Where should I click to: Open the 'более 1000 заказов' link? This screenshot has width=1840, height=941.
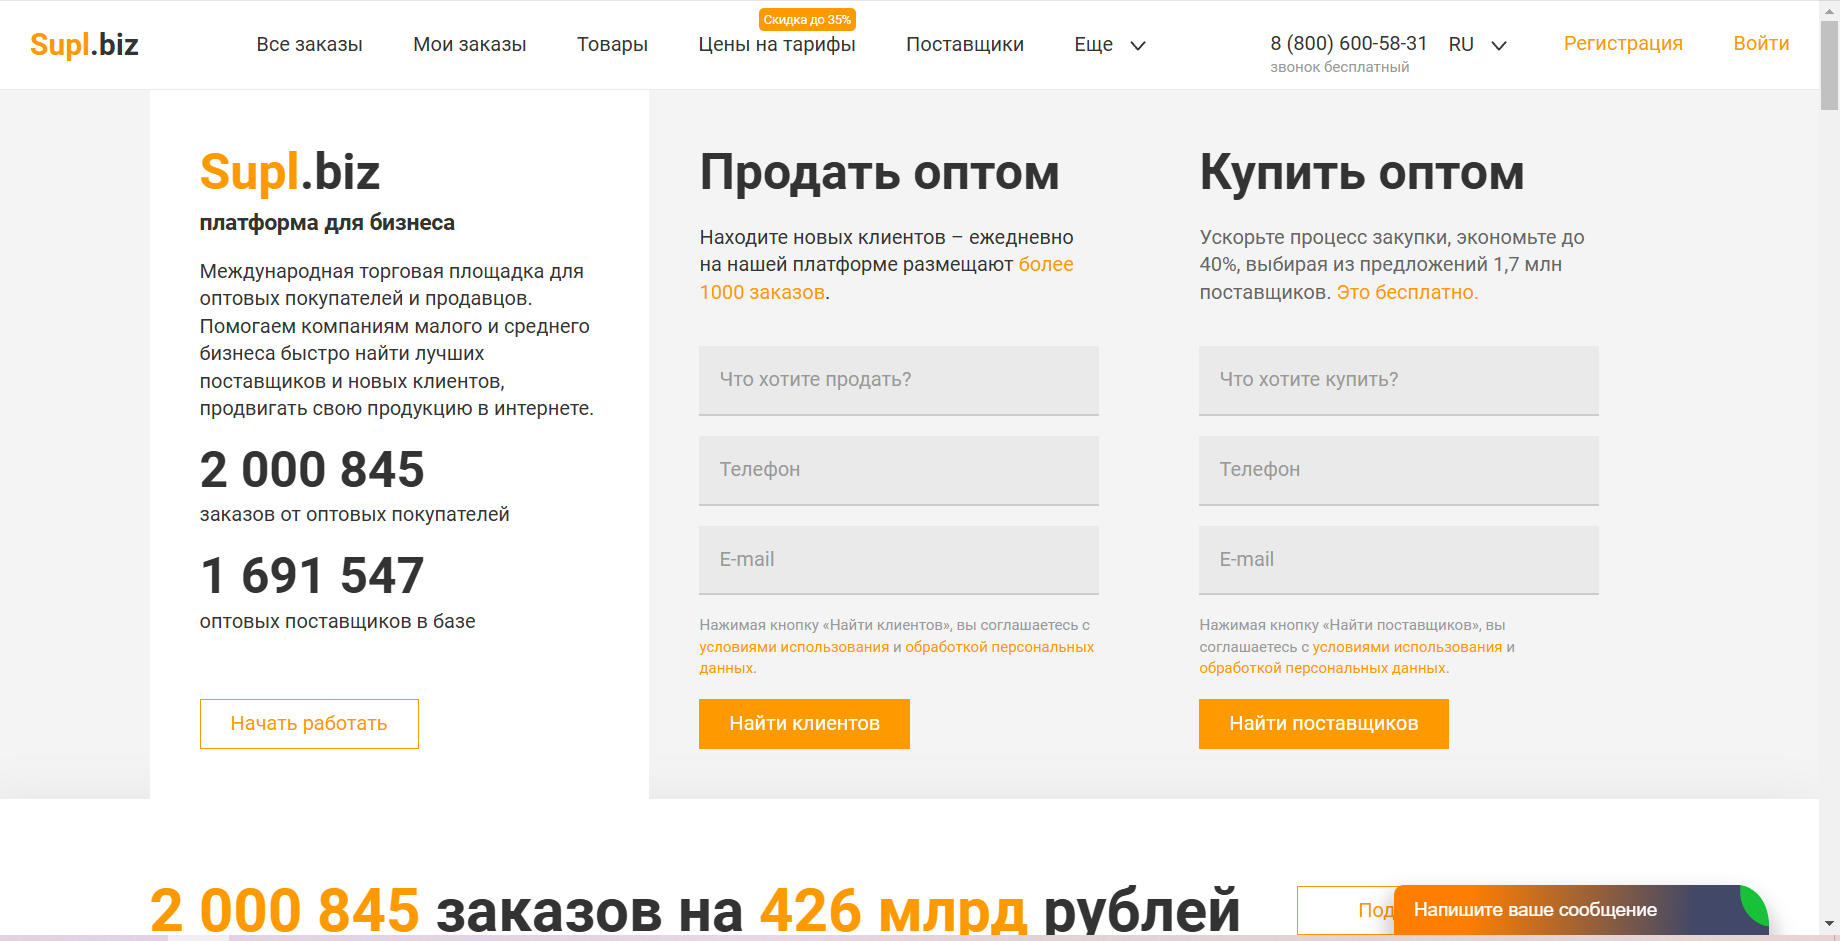pyautogui.click(x=1045, y=265)
